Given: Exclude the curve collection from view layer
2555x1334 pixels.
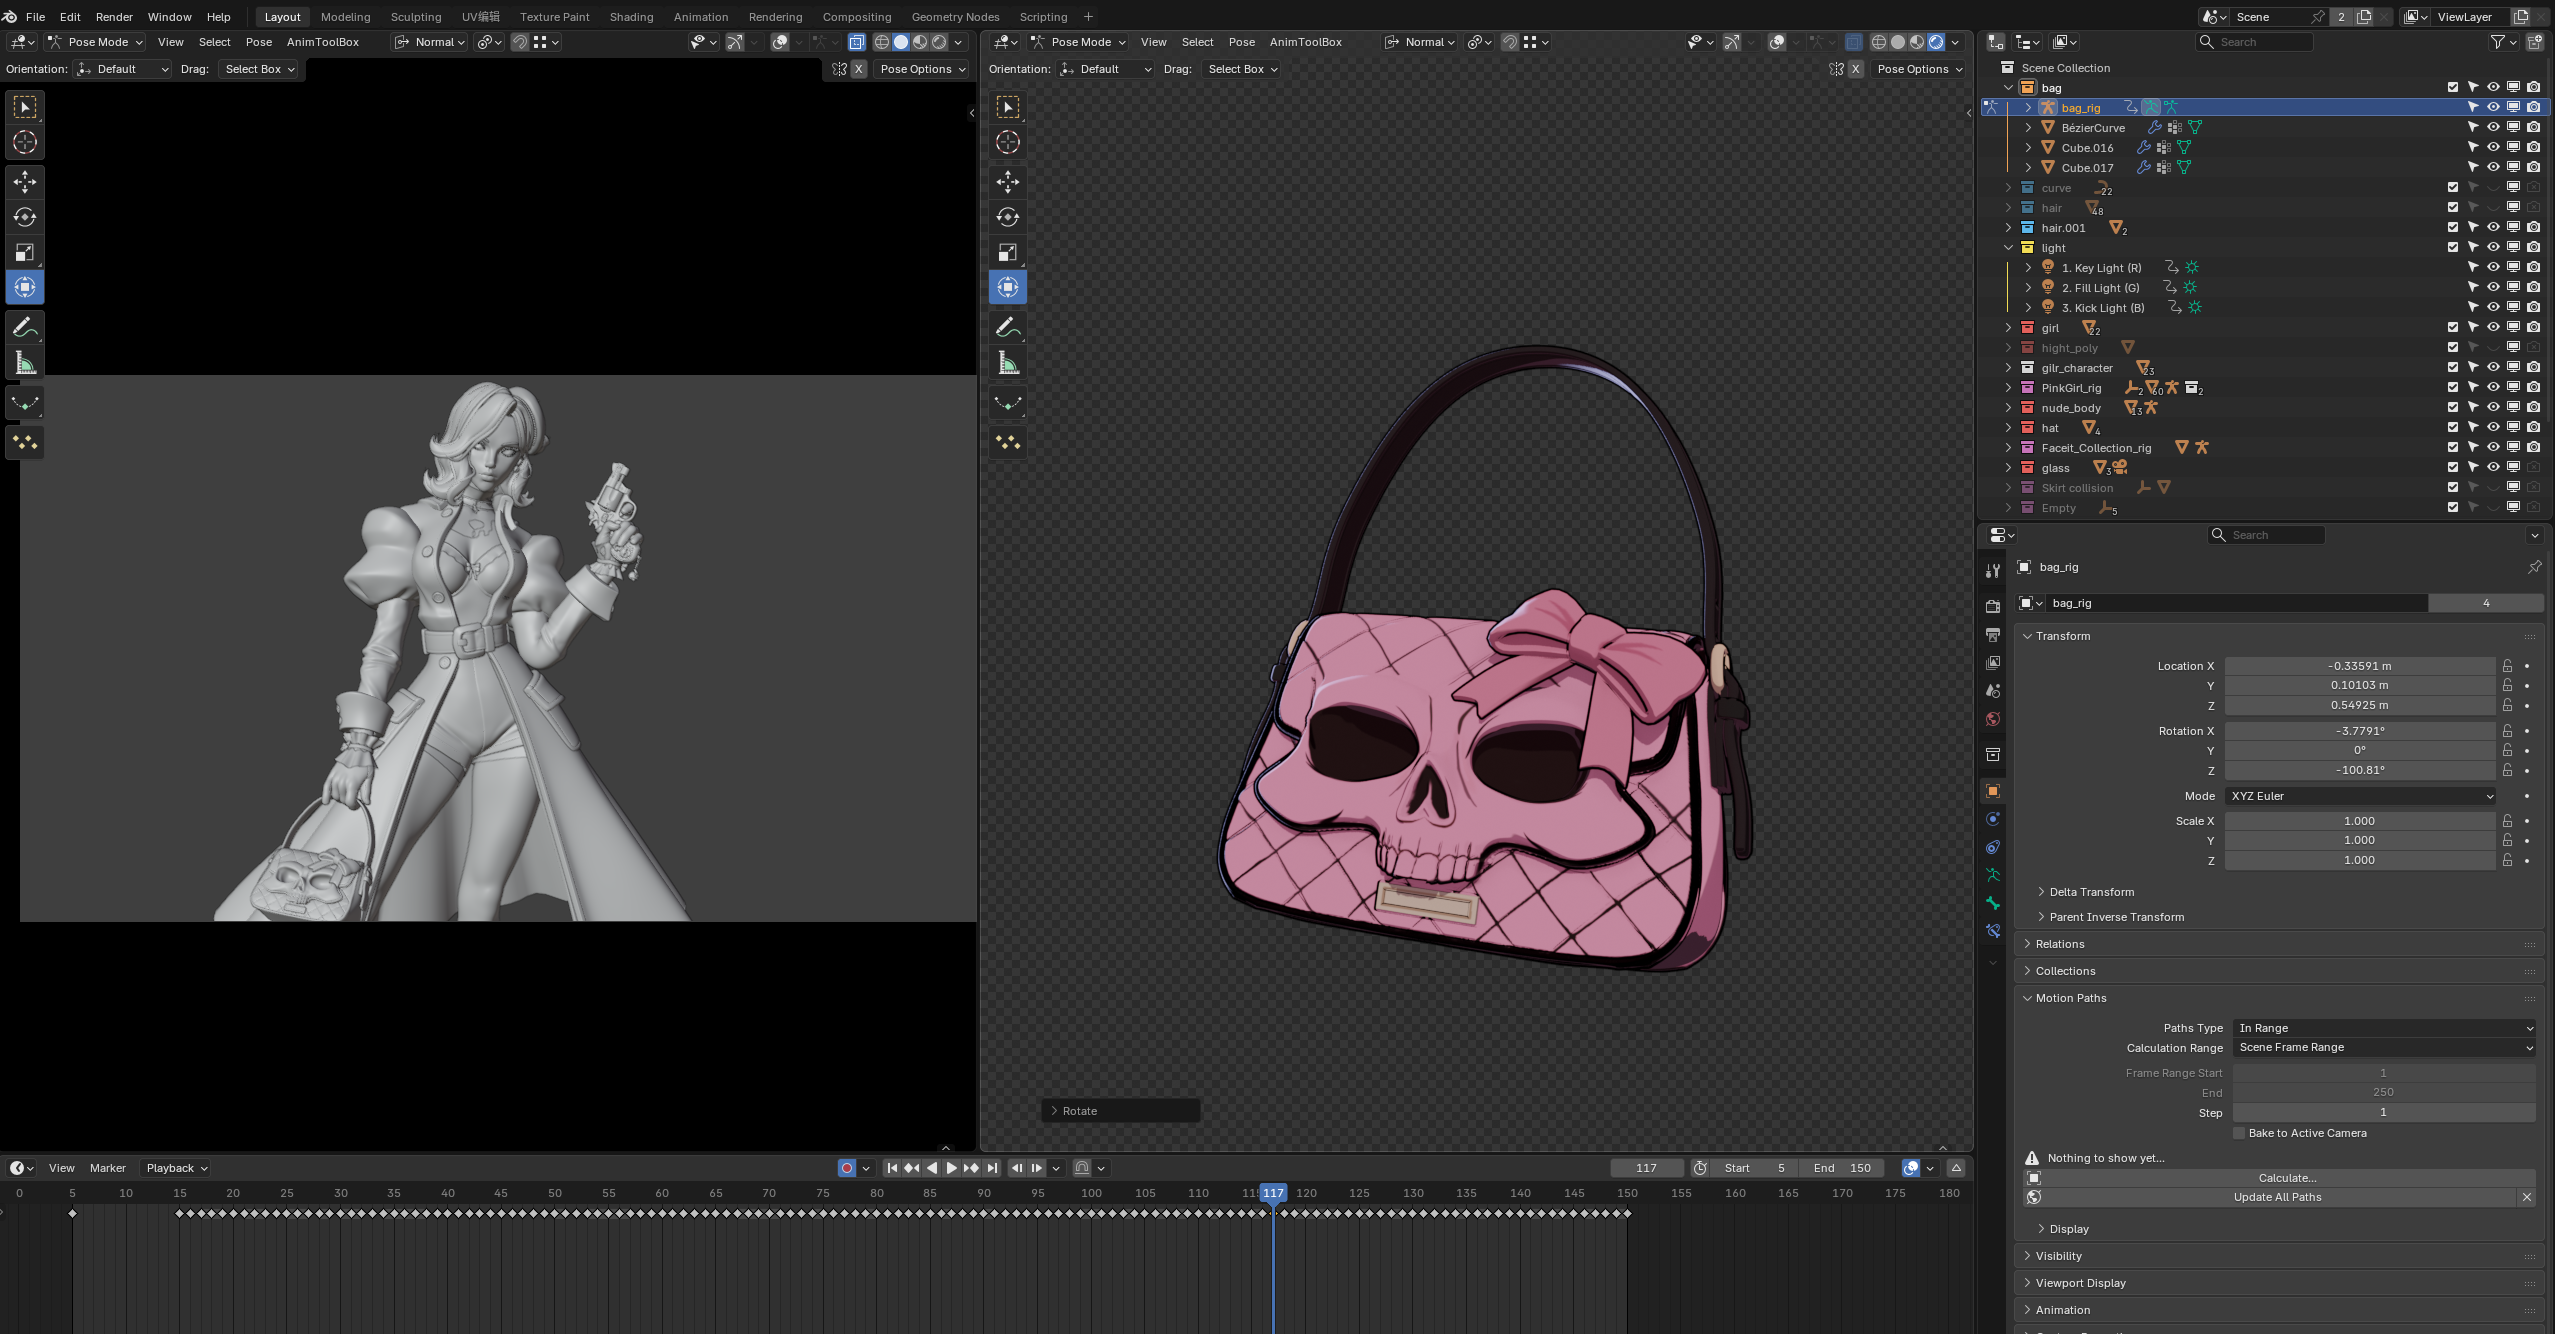Looking at the screenshot, I should [x=2453, y=187].
